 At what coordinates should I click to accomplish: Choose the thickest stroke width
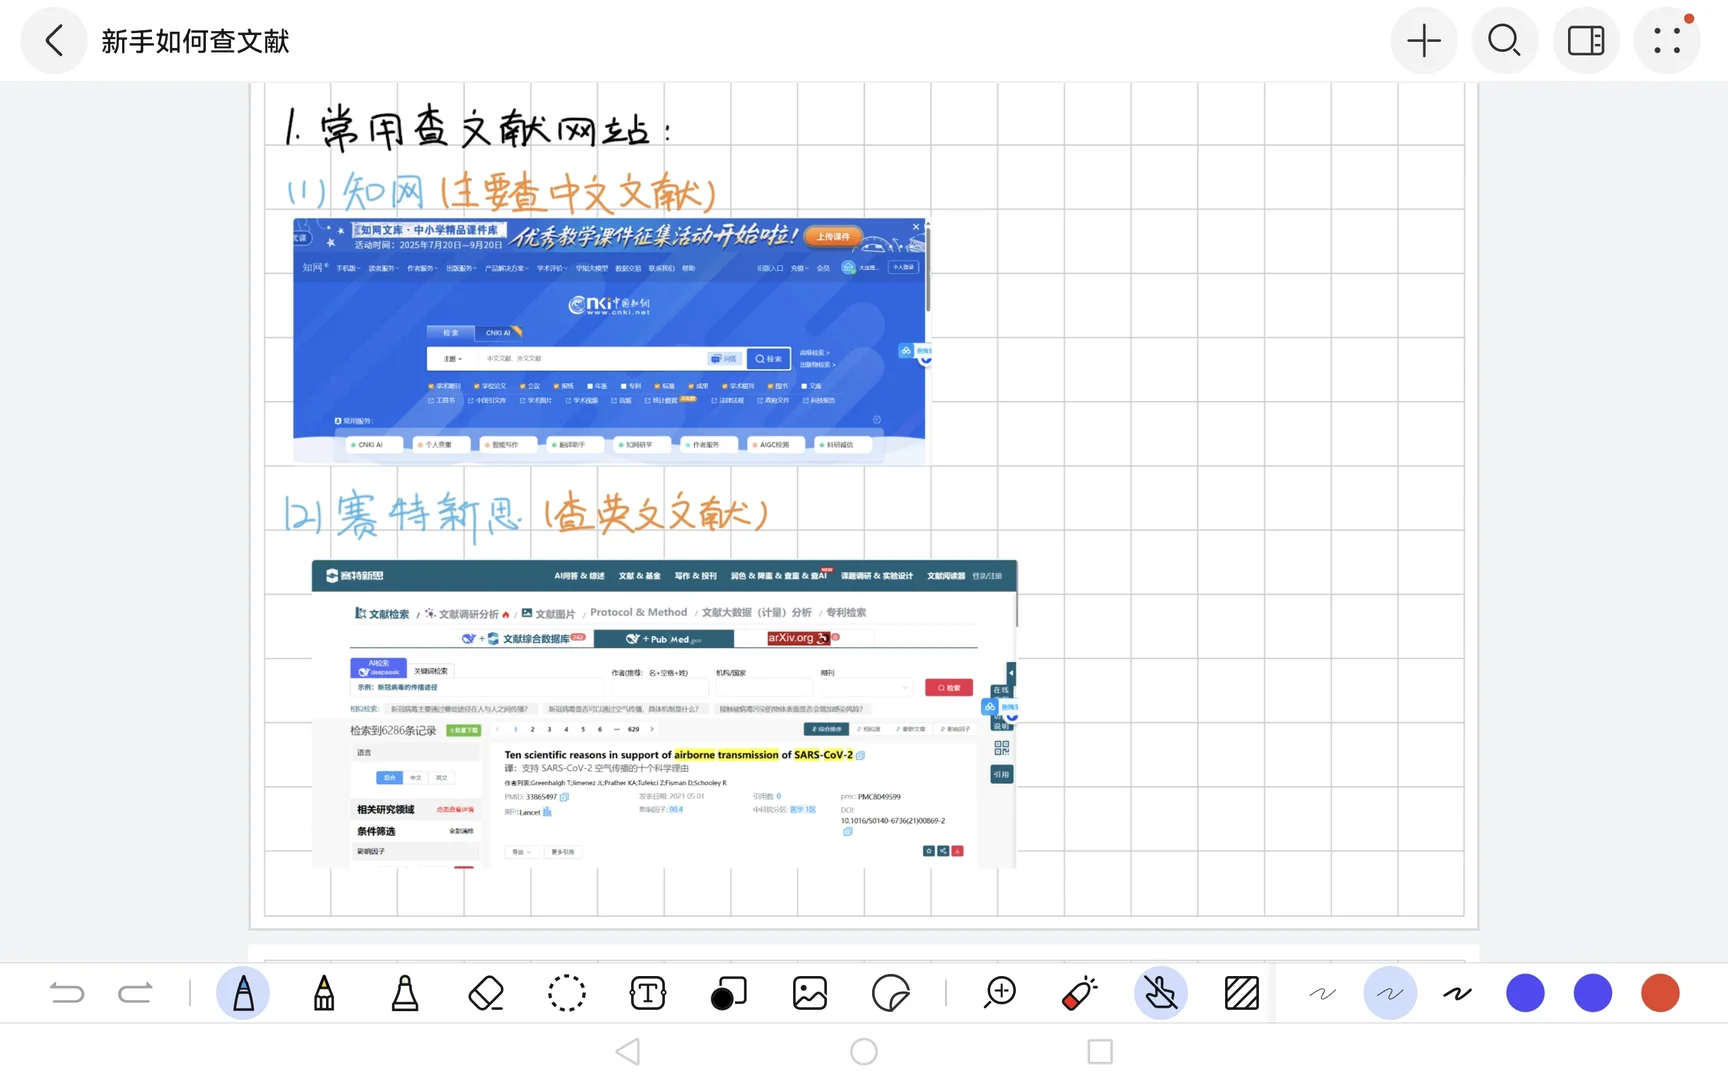pos(1458,993)
